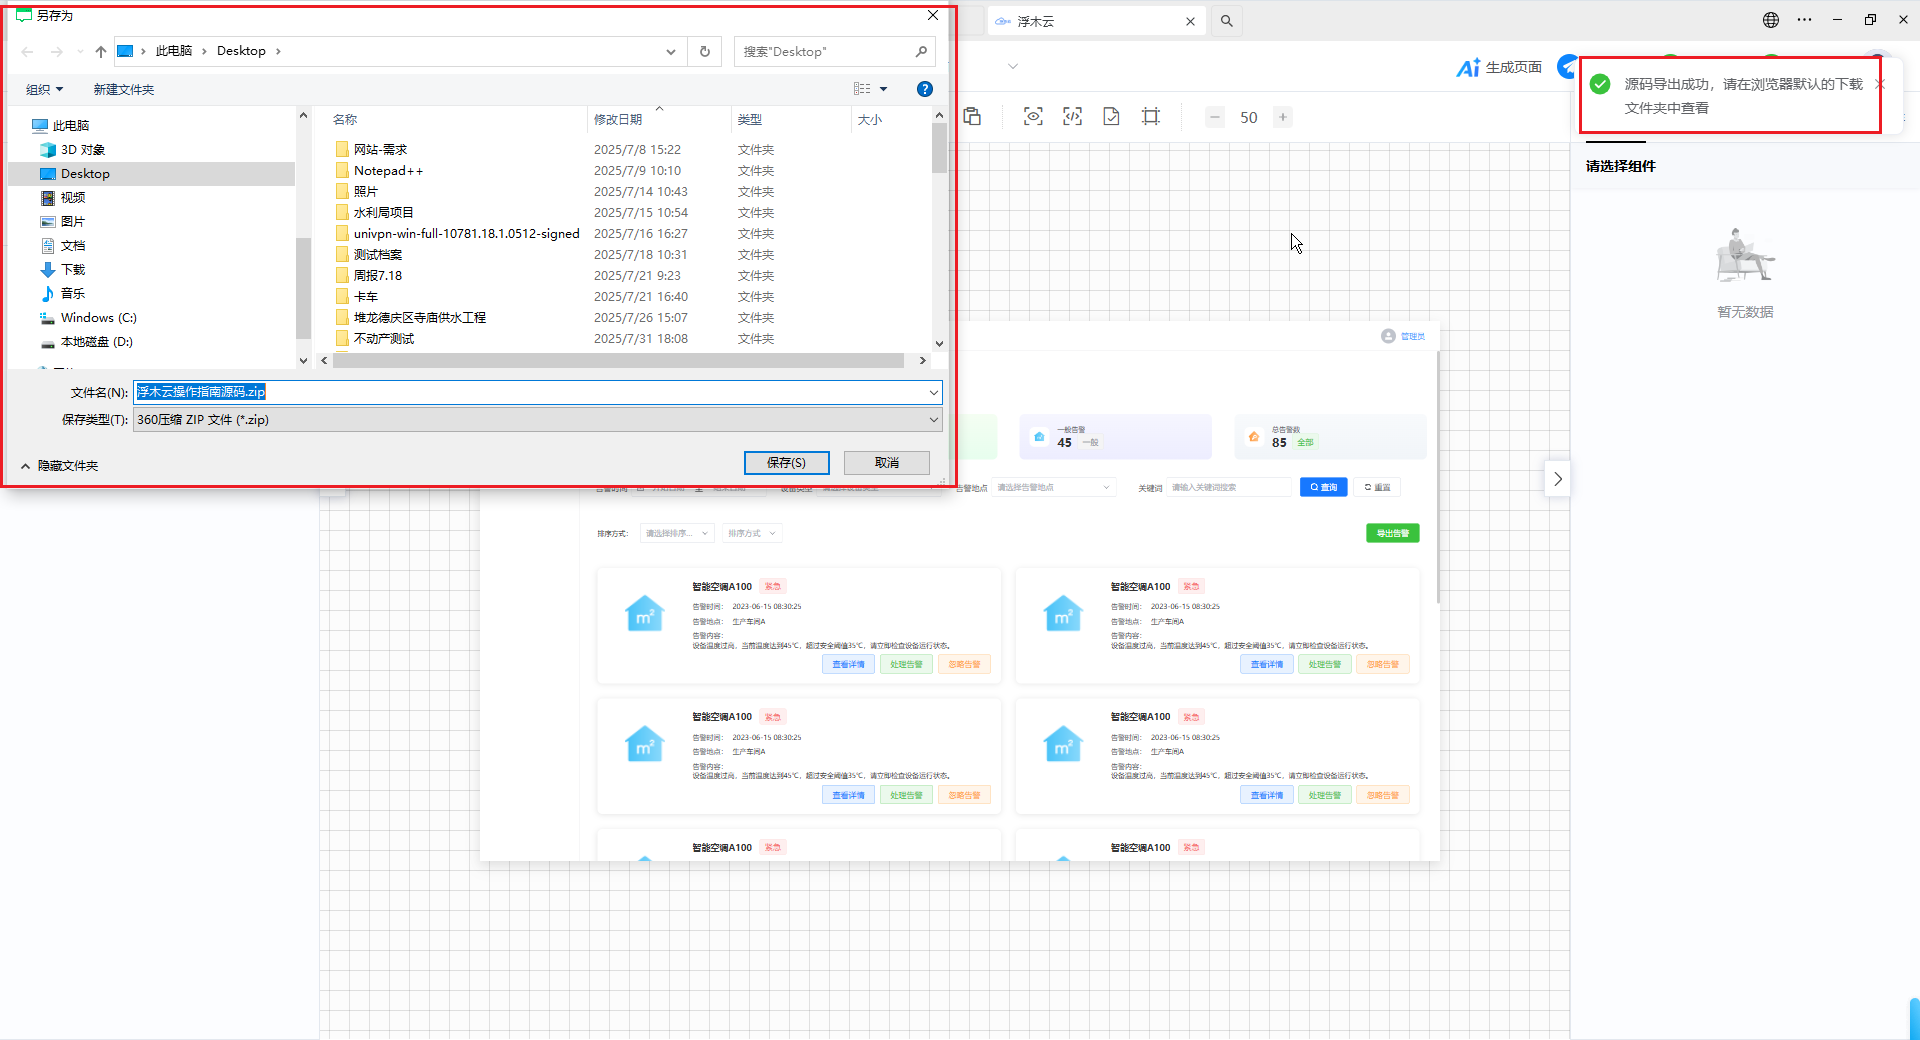Open the 组织 organize dropdown menu
The width and height of the screenshot is (1920, 1040).
coord(45,90)
